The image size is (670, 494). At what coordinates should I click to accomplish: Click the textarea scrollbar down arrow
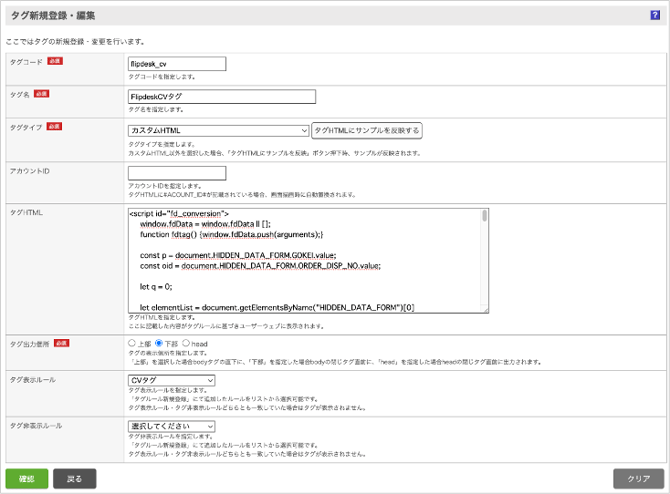click(x=485, y=306)
